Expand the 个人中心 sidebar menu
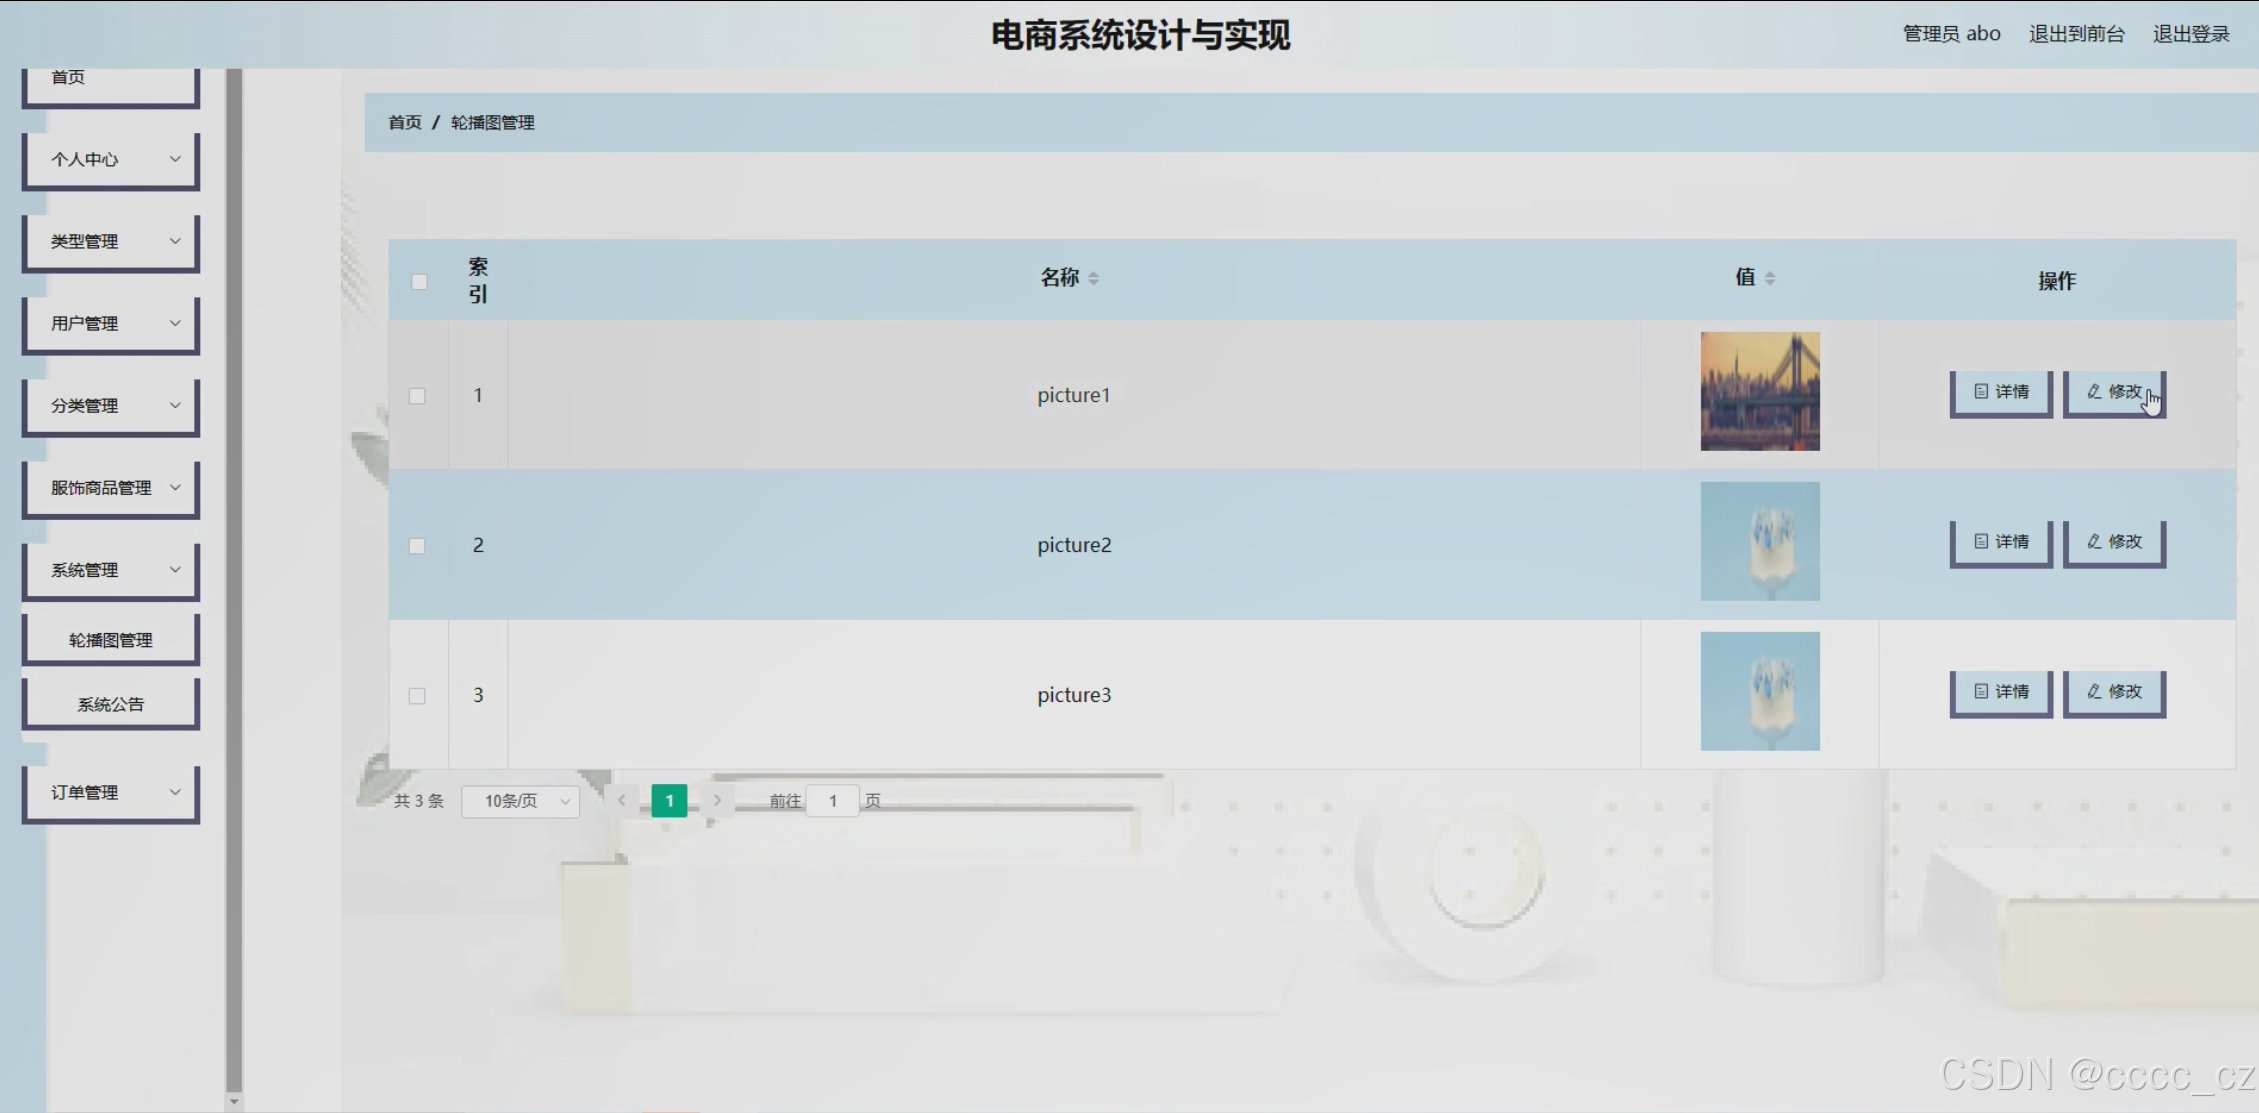The width and height of the screenshot is (2259, 1113). click(111, 160)
